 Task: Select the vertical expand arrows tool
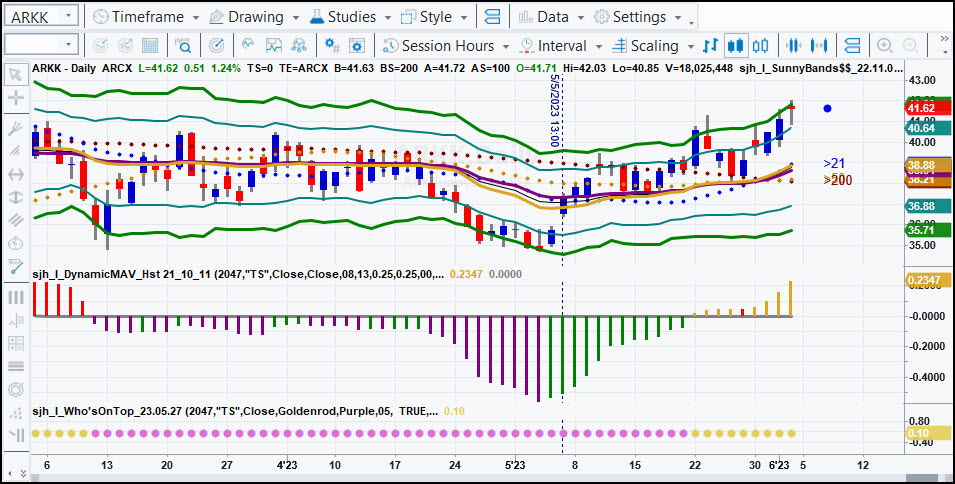coord(15,198)
